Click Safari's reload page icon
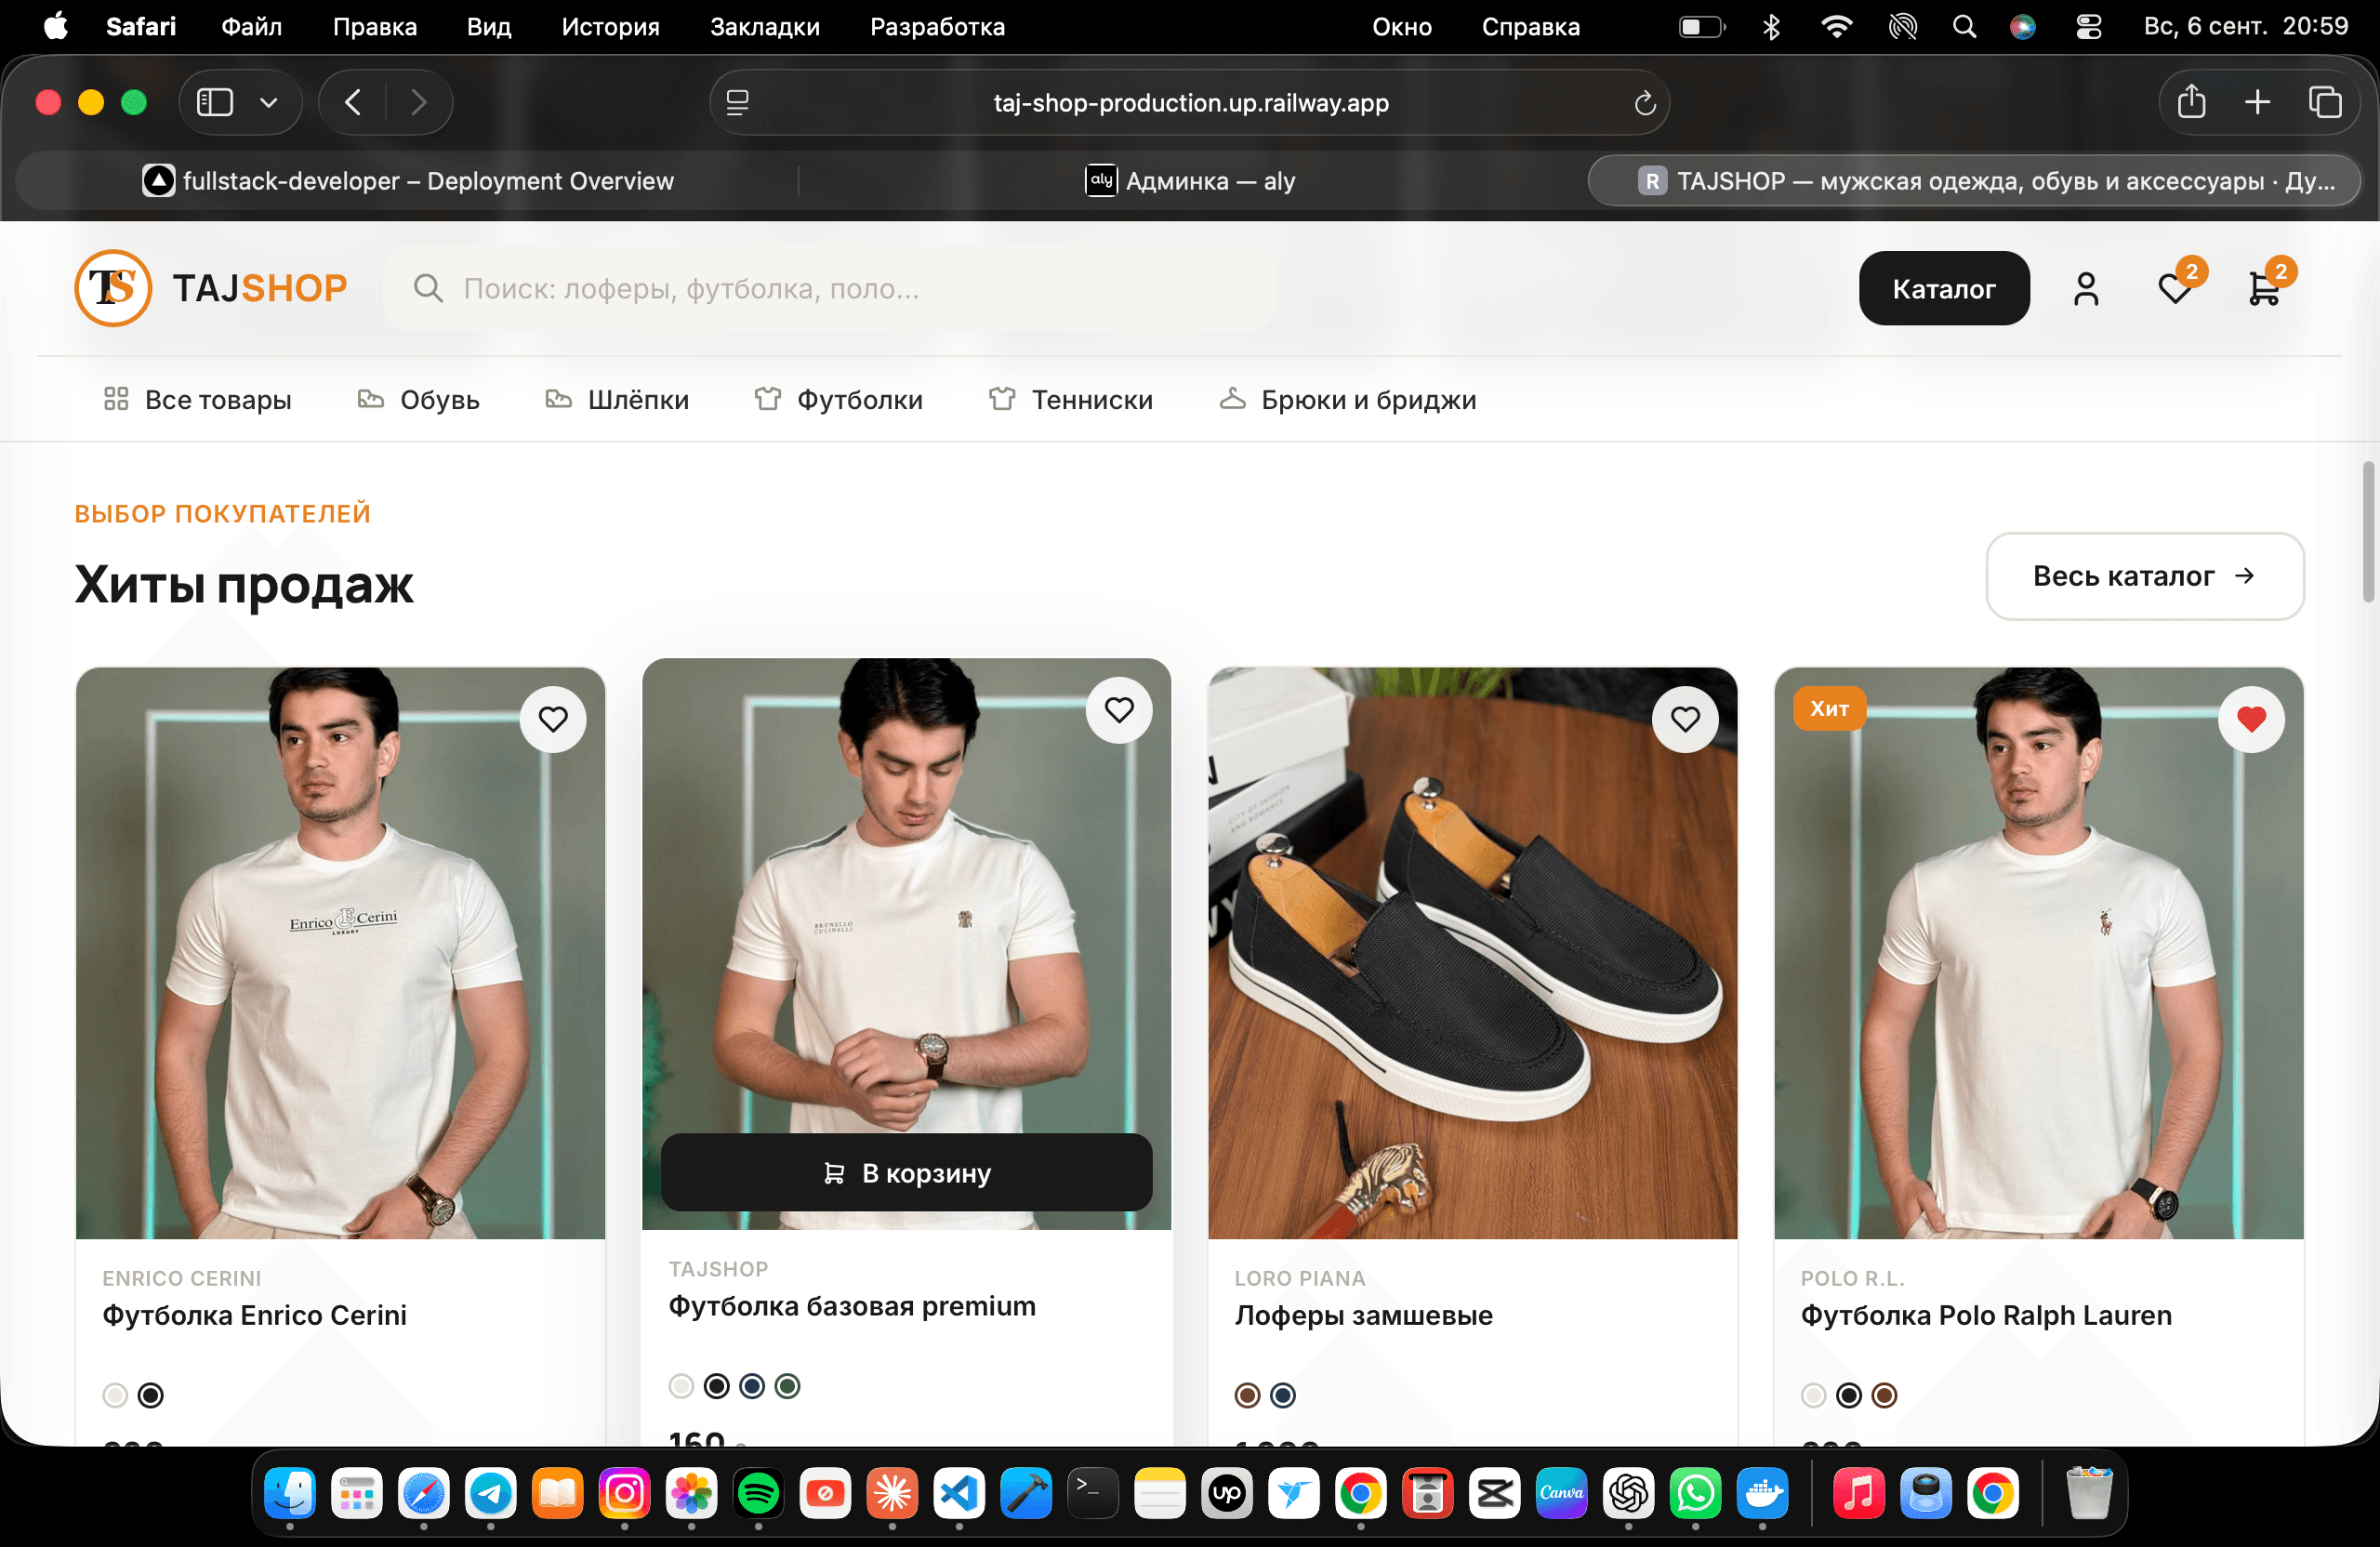The width and height of the screenshot is (2380, 1547). [1645, 103]
